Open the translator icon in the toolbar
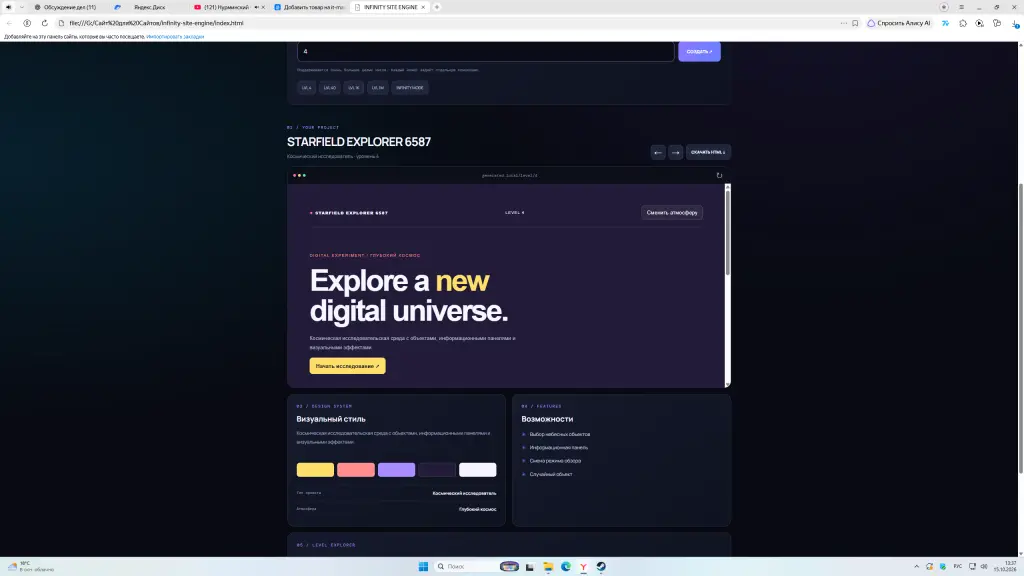The height and width of the screenshot is (576, 1024). pyautogui.click(x=945, y=23)
